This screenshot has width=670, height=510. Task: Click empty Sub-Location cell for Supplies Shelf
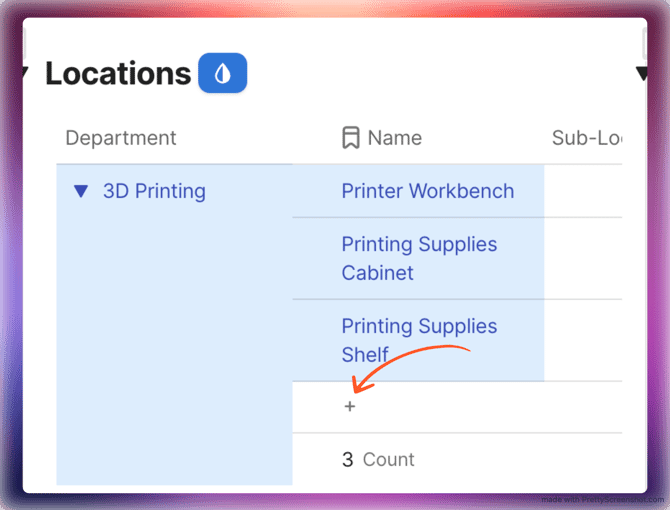point(583,340)
